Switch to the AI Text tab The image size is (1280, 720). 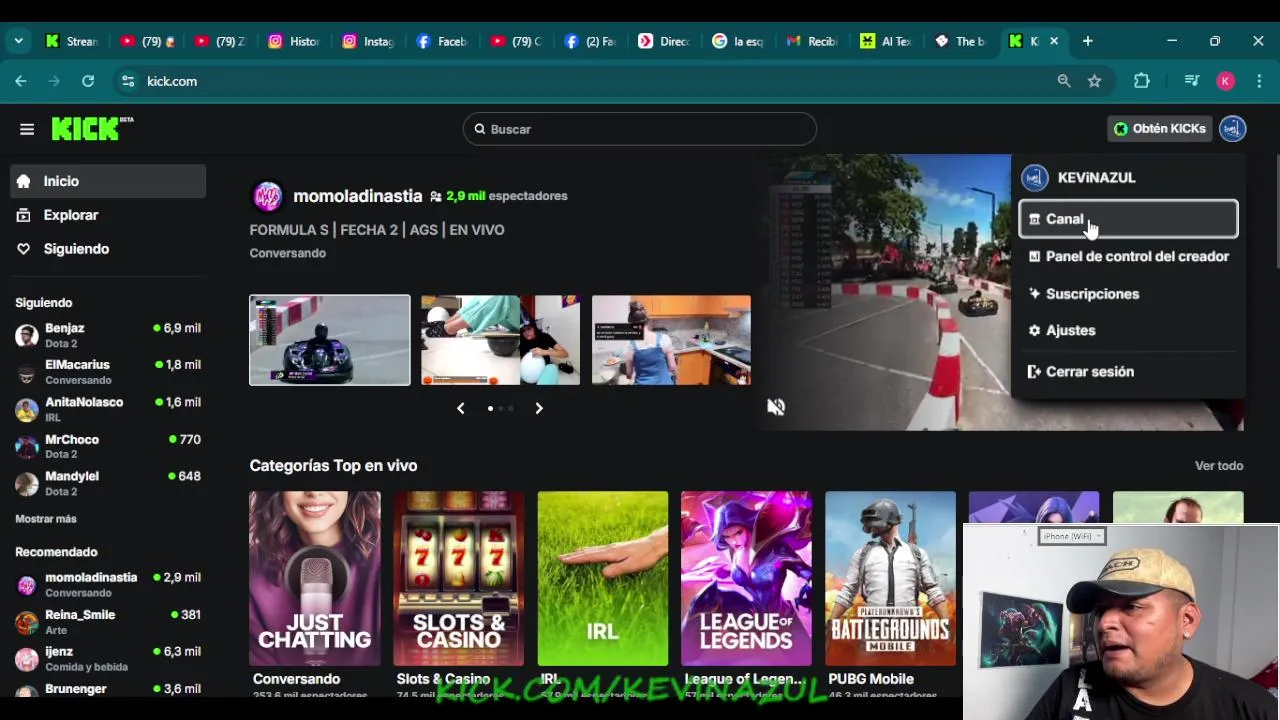(x=886, y=41)
